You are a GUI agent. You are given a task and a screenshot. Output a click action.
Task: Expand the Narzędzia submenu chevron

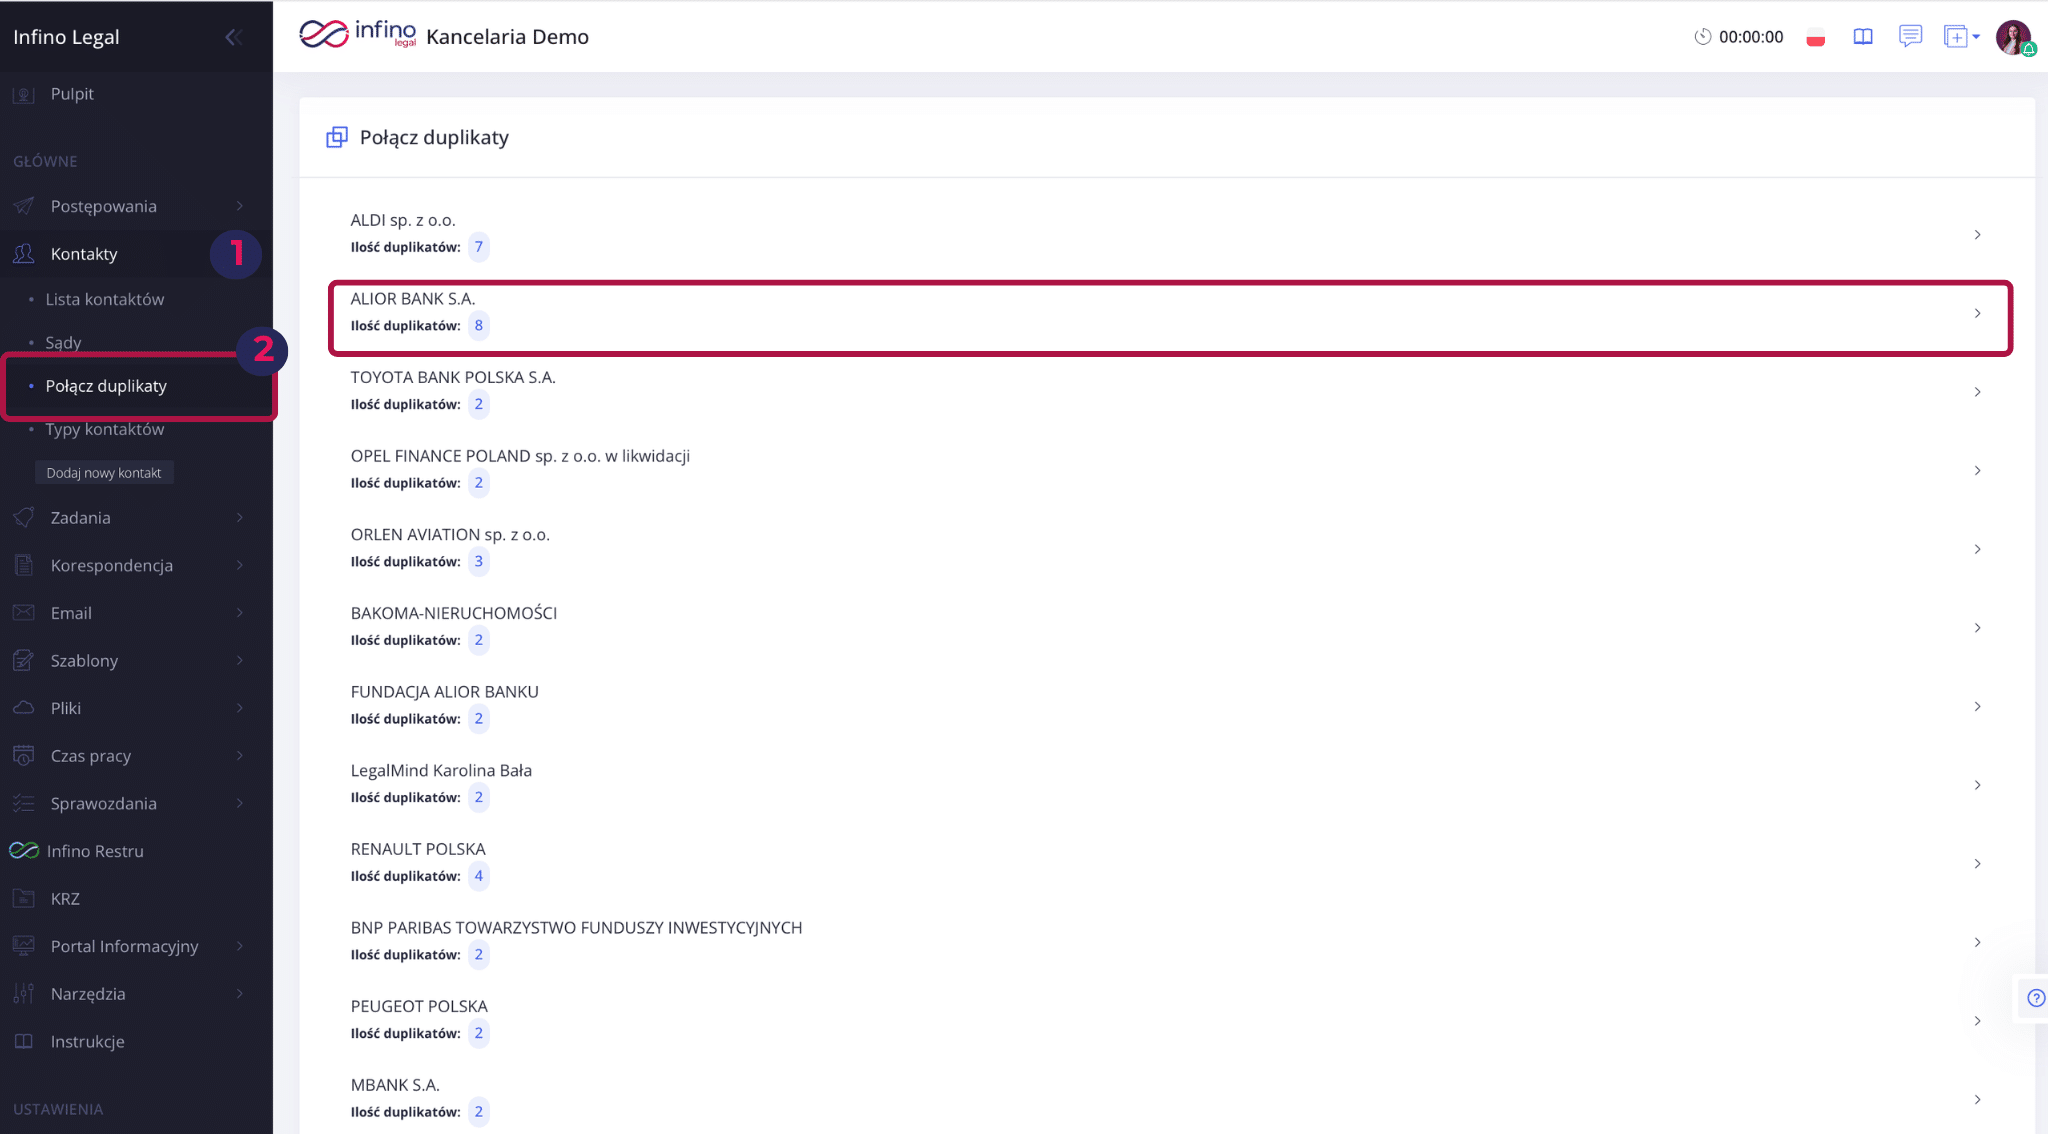[x=240, y=994]
